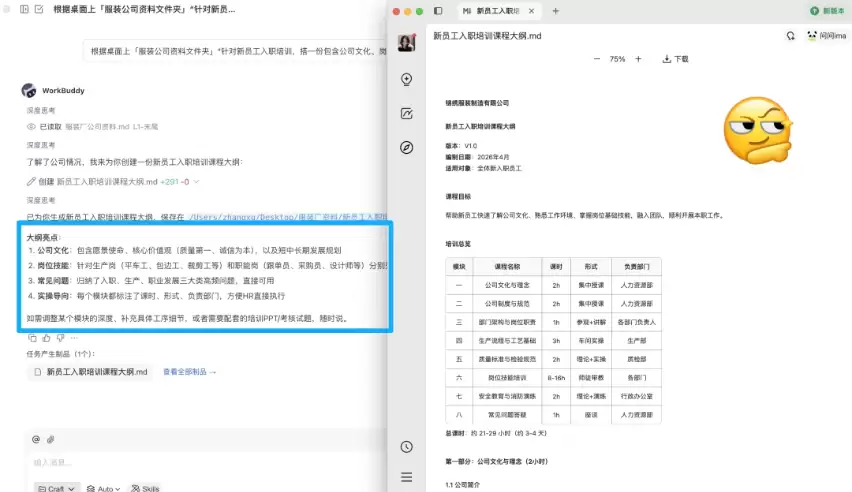
Task: Click the 负责部门 table header
Action: (636, 266)
